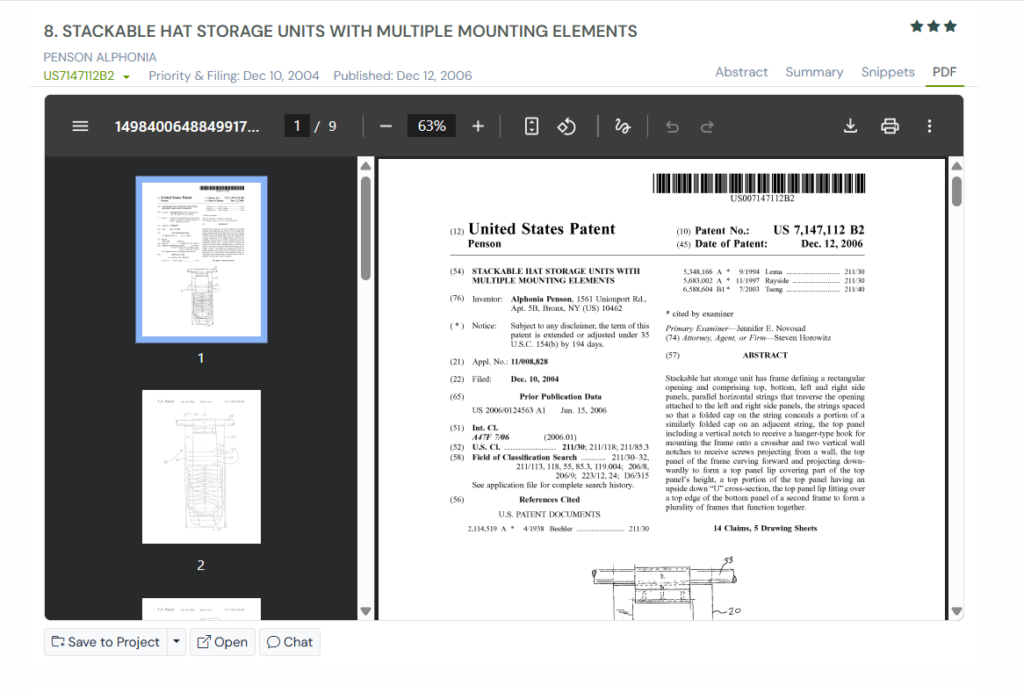
Task: Toggle the middle star rating
Action: (933, 26)
